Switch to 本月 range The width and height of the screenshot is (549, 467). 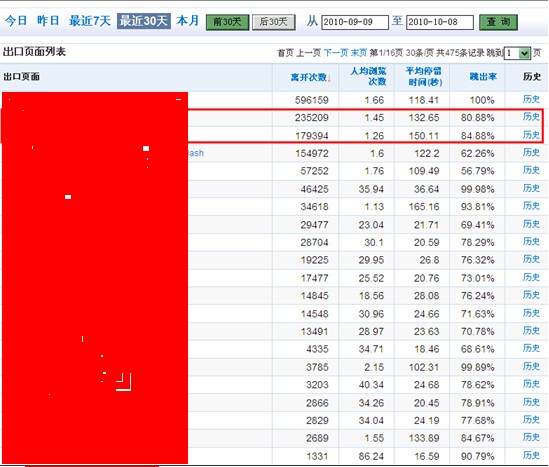188,21
